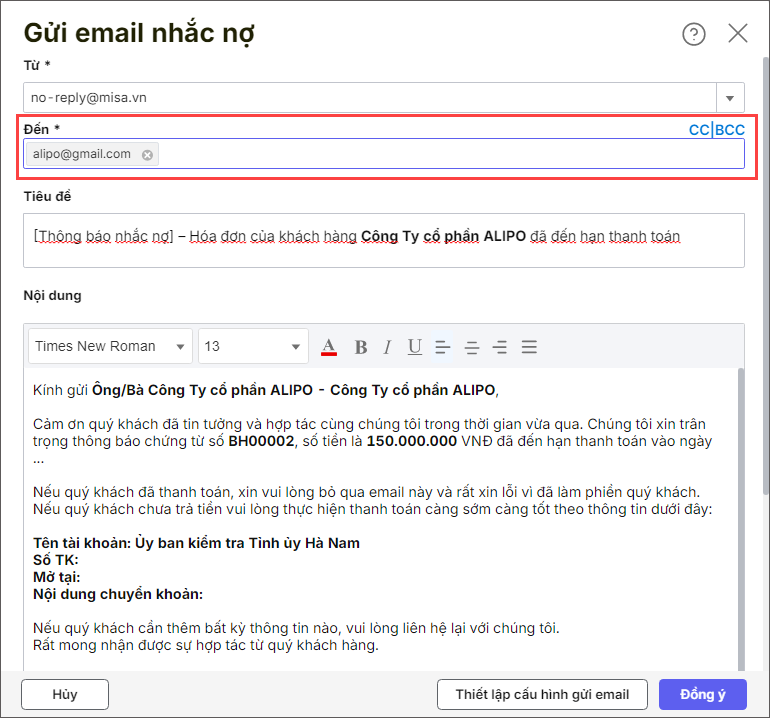Click the font color icon

tap(328, 347)
